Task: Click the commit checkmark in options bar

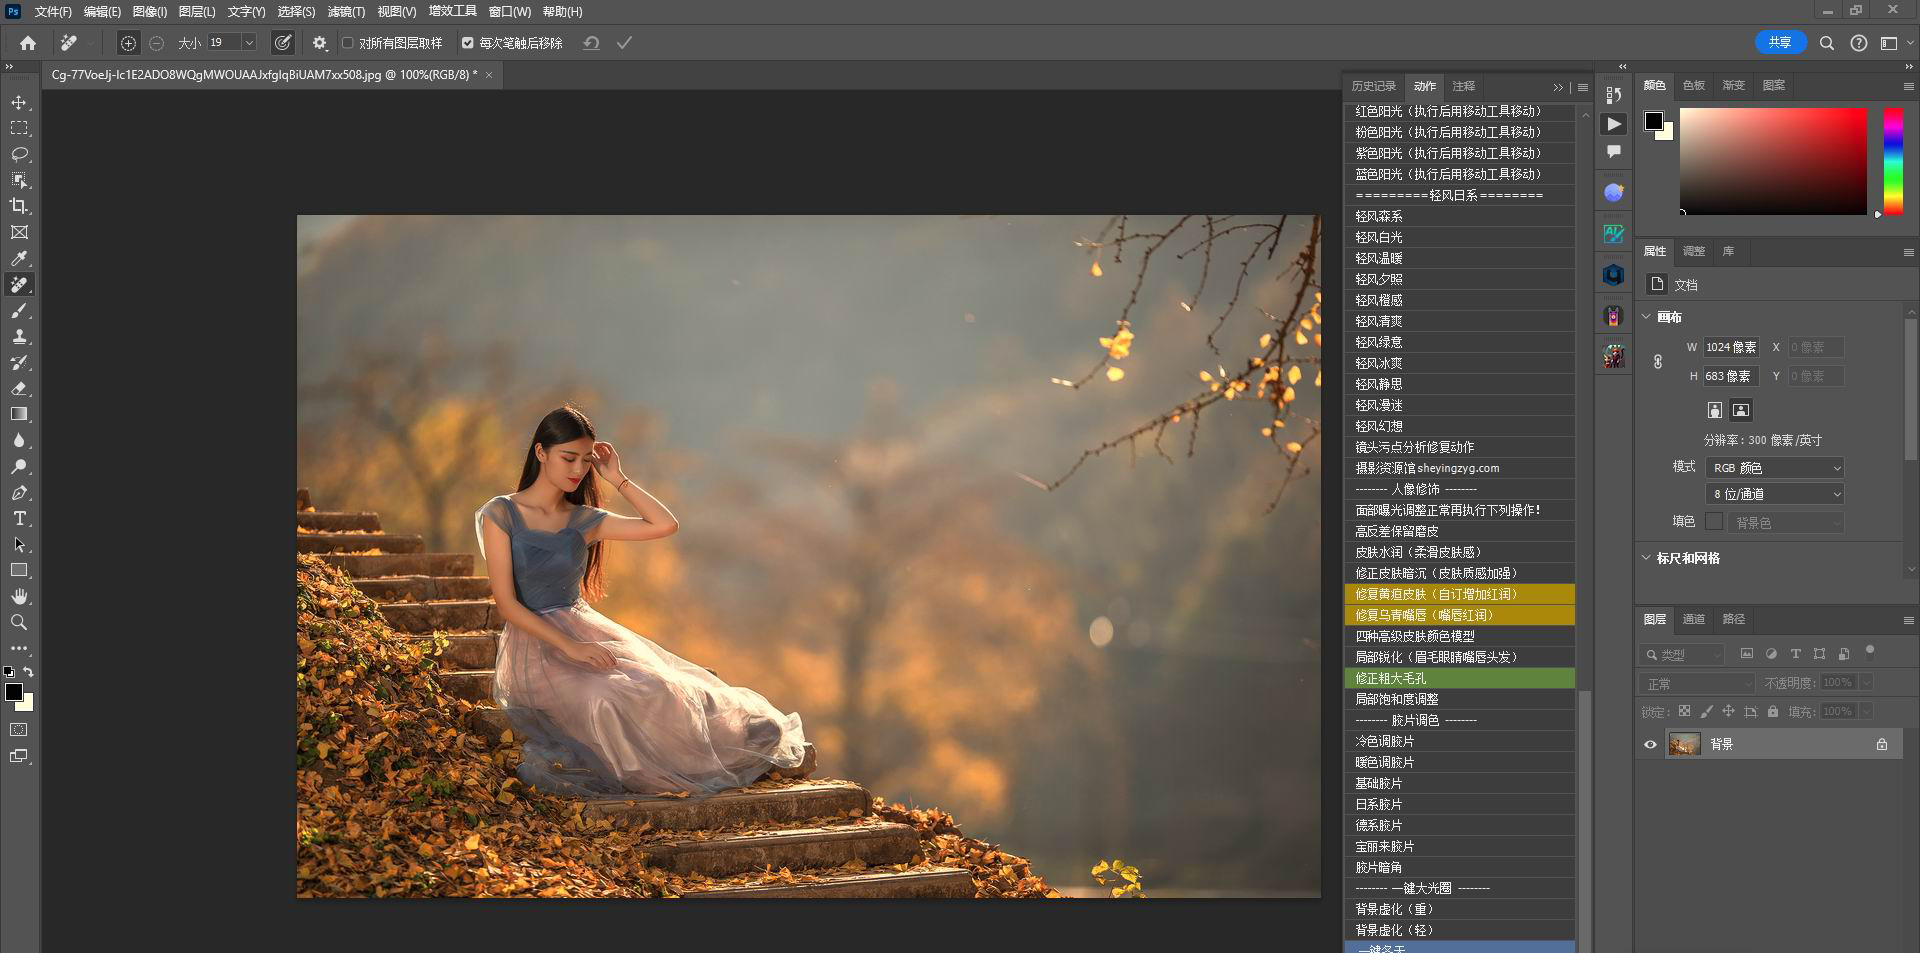Action: [624, 43]
